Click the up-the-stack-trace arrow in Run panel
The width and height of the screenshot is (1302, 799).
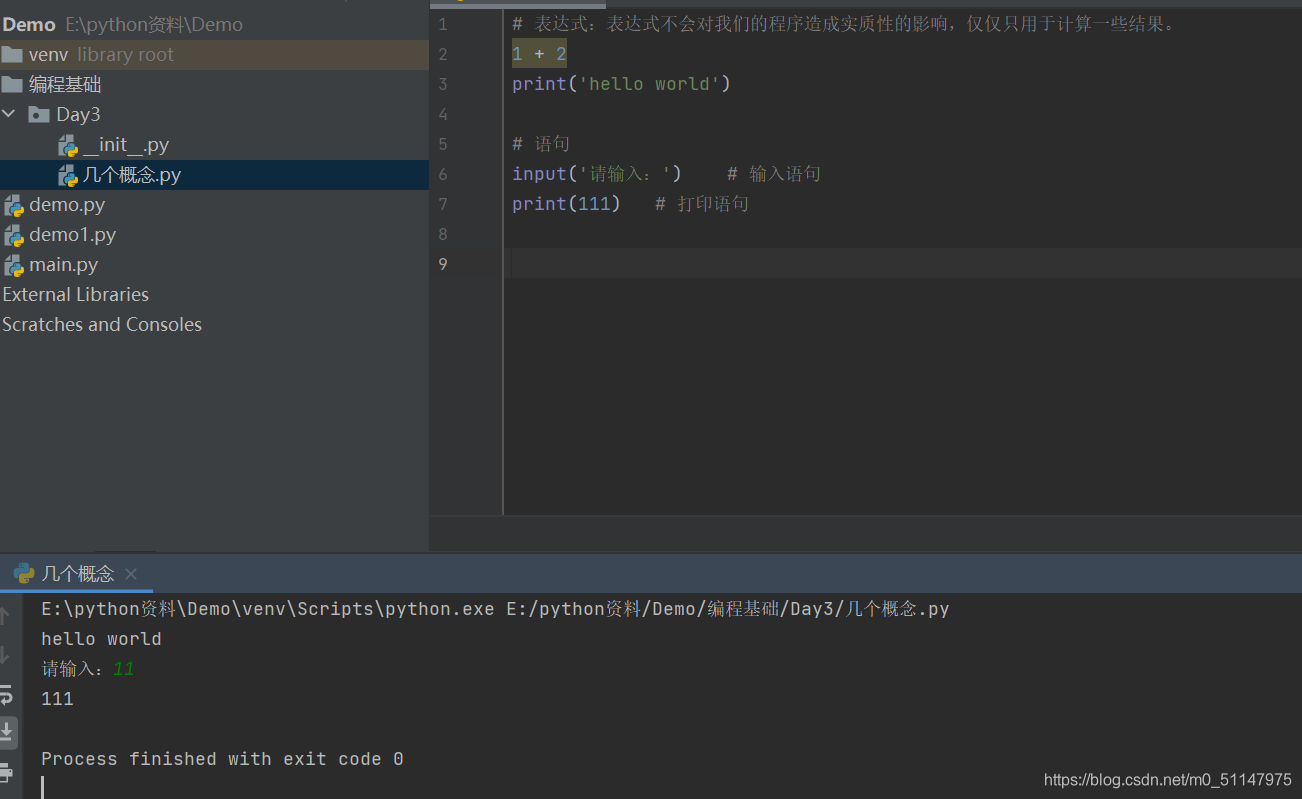4,616
